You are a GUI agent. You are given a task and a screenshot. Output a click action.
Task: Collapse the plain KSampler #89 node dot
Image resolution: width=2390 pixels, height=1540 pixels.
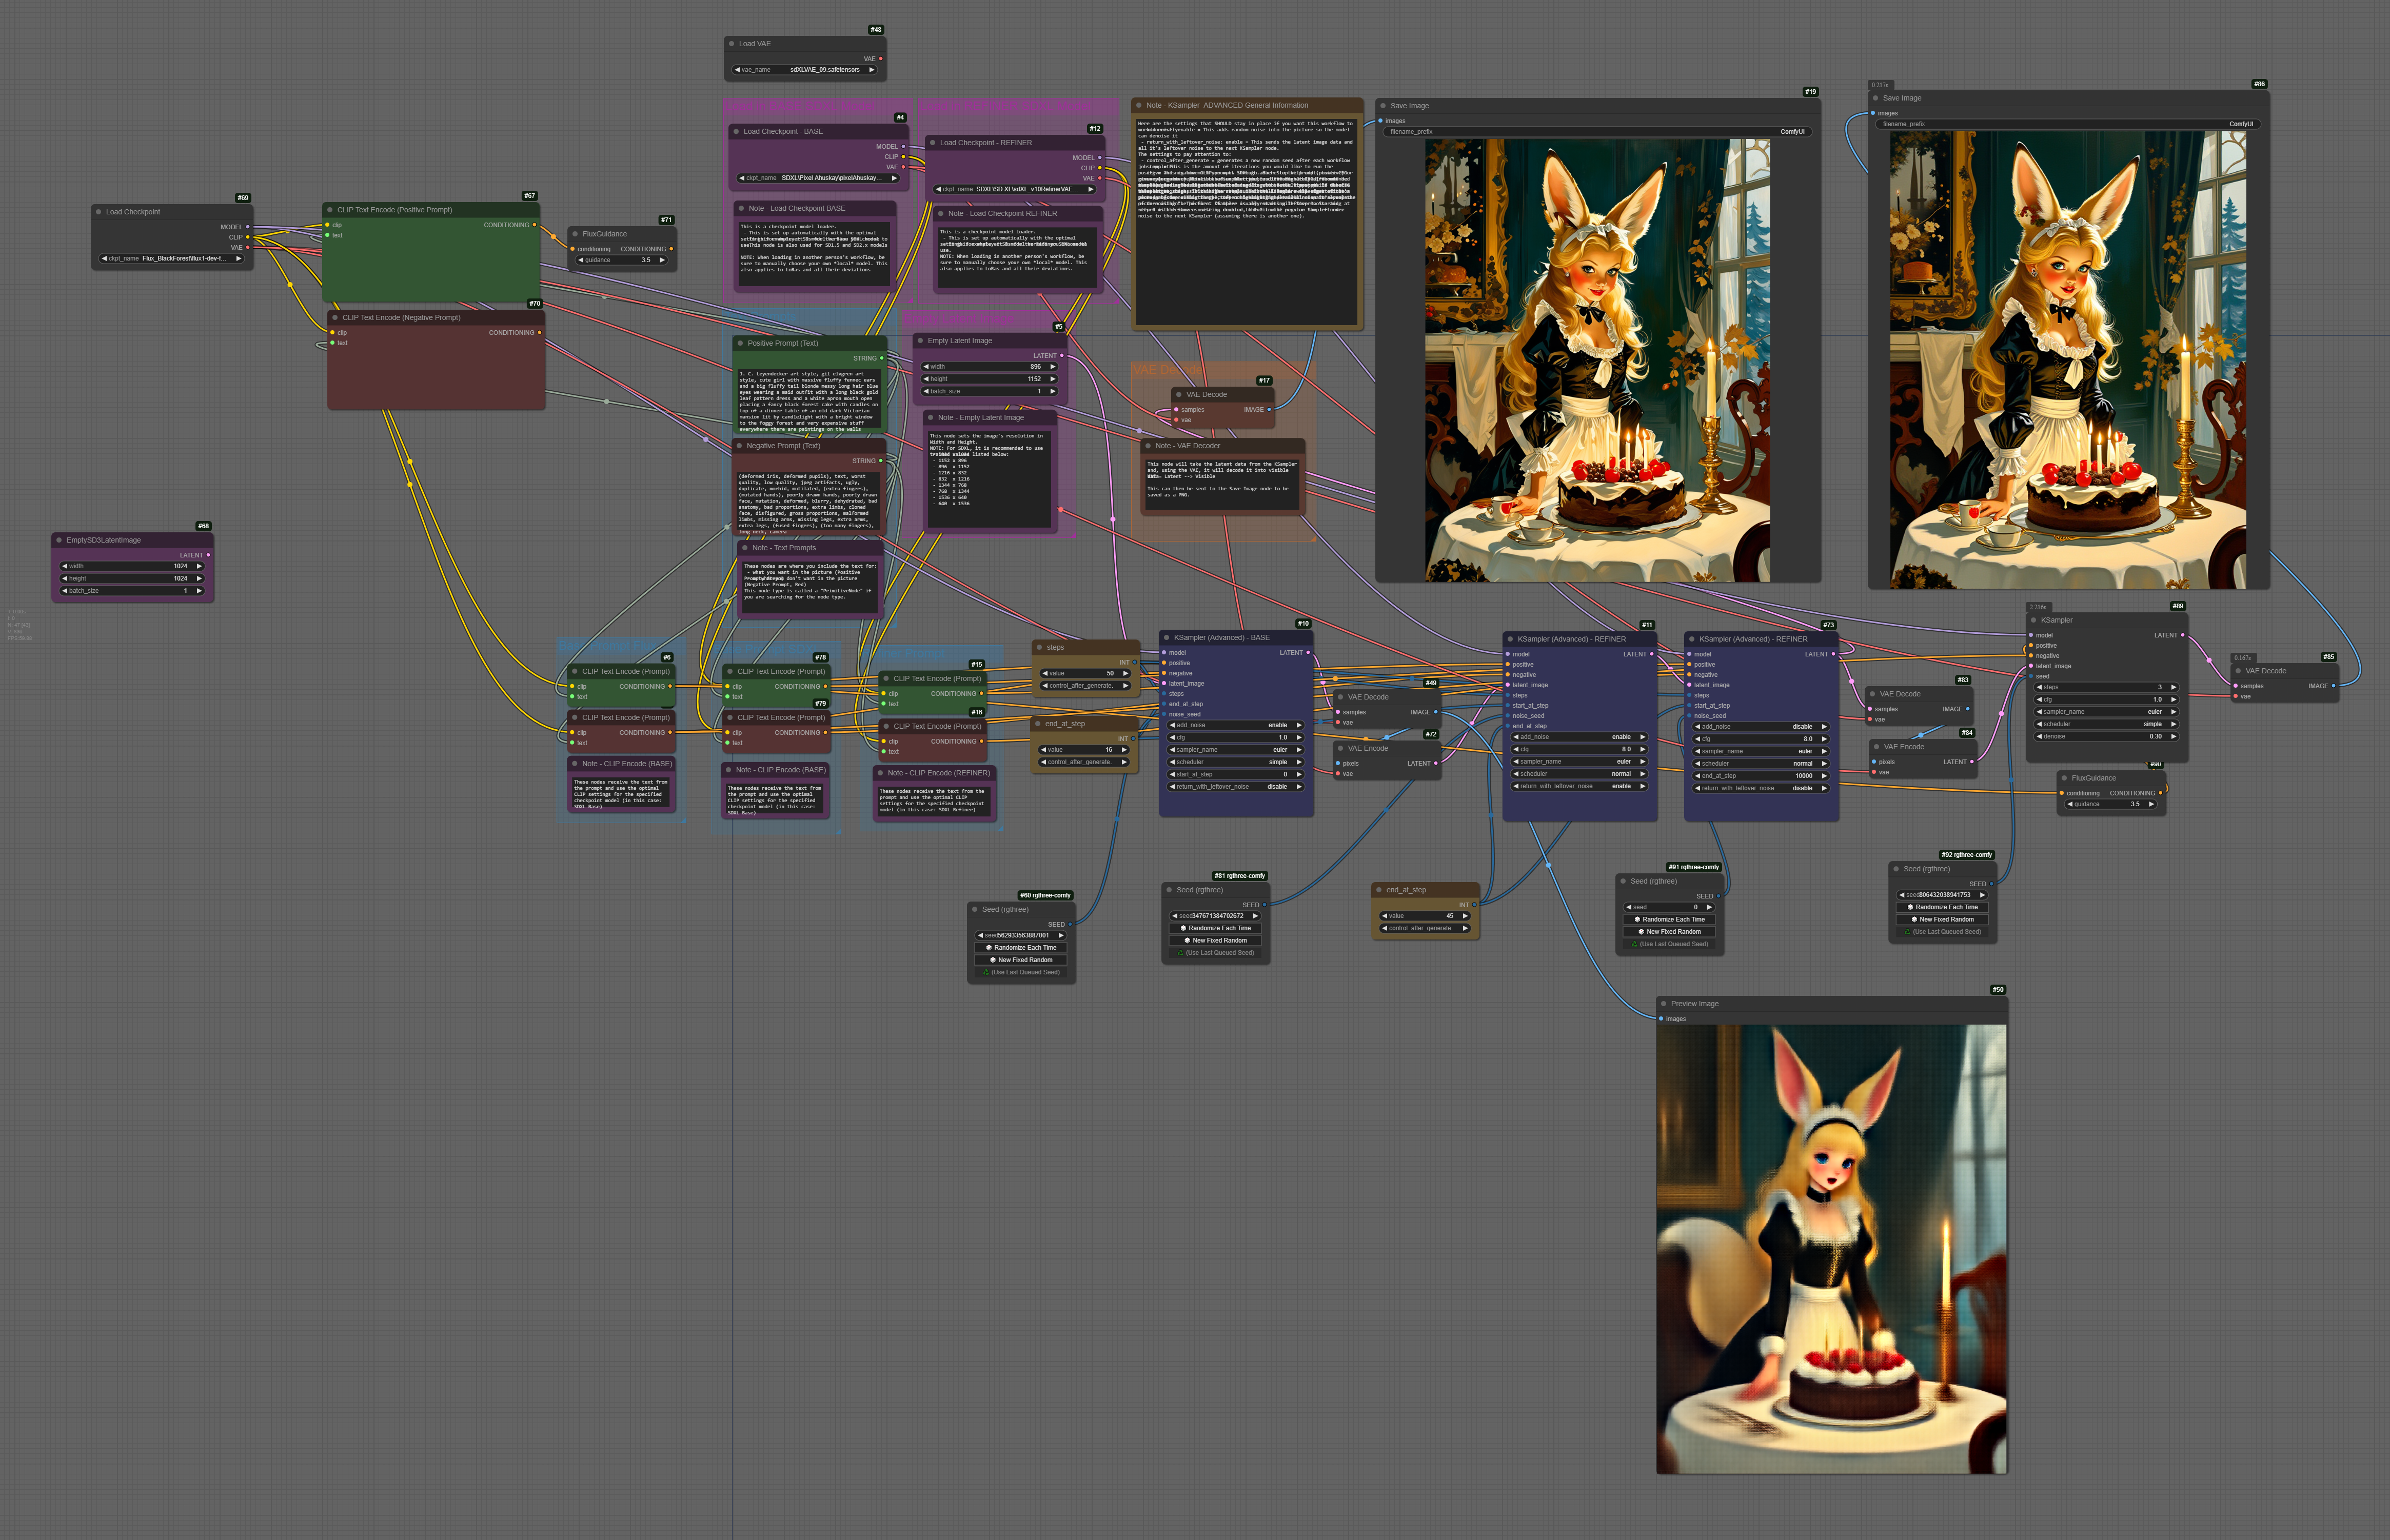pos(2033,620)
